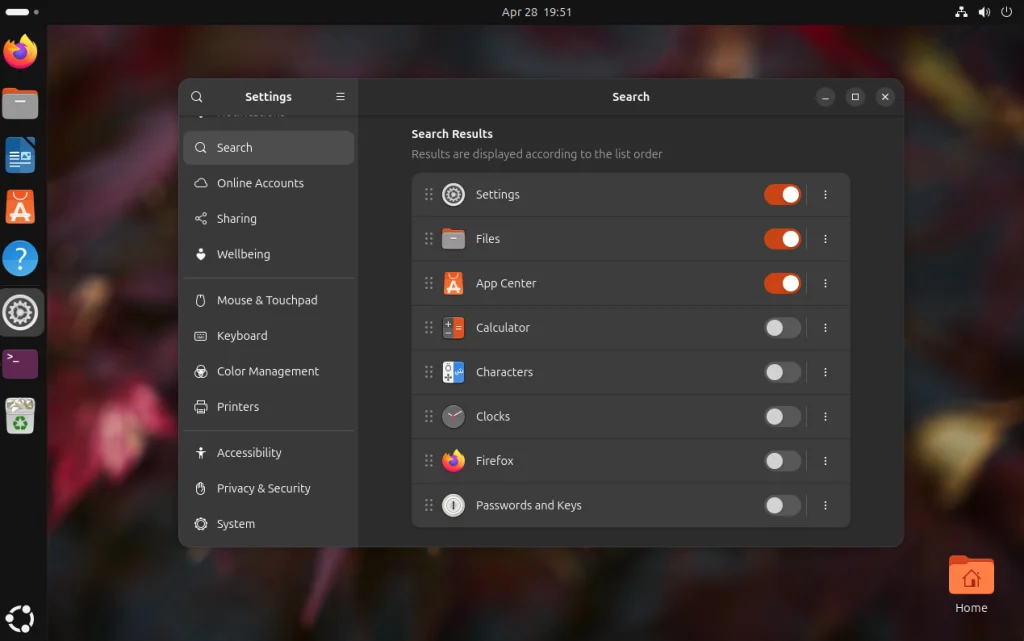This screenshot has width=1024, height=641.
Task: Grab the drag handle of App Center row
Action: coord(428,283)
